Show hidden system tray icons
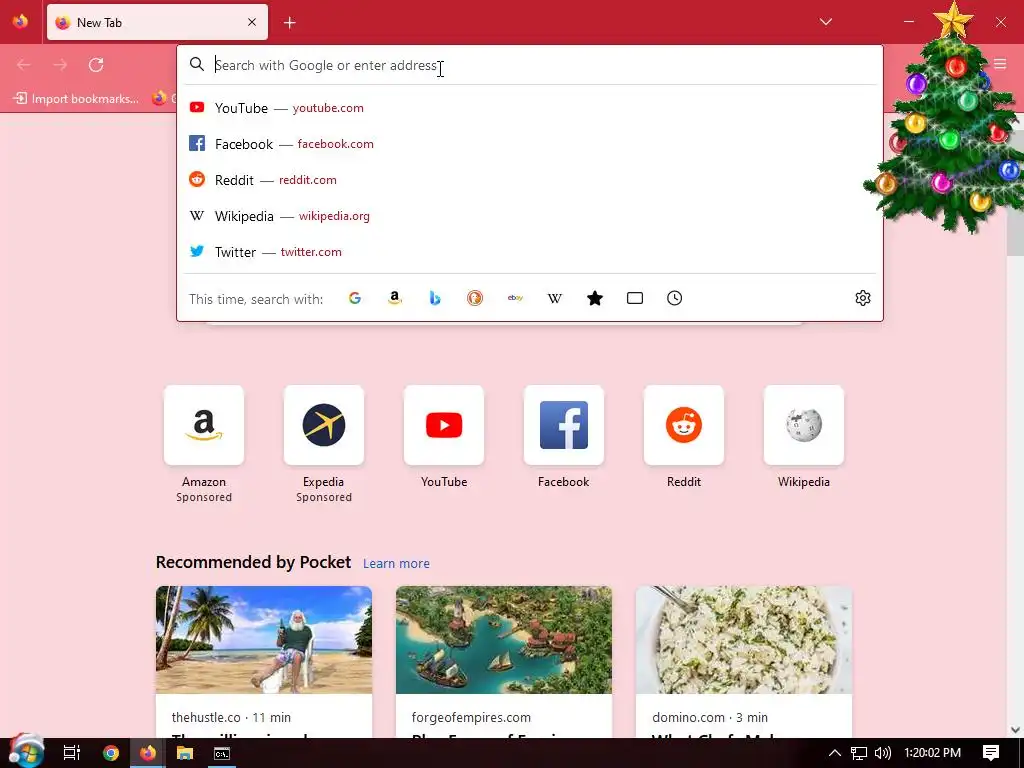 [835, 753]
